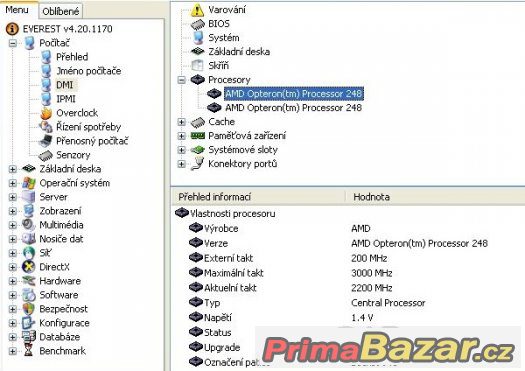Expand the Zobrazení node
Viewport: 525px width, 371px height.
click(x=13, y=211)
